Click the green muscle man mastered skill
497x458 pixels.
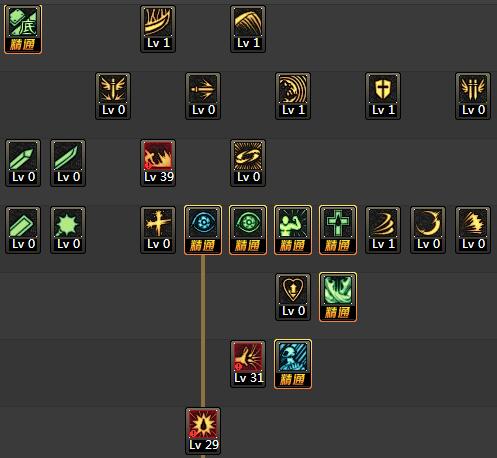(293, 230)
